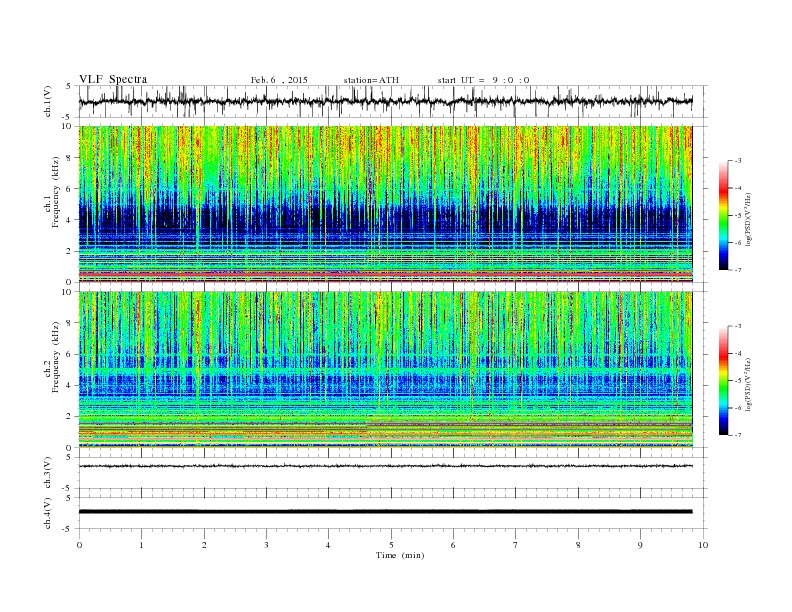This screenshot has height=612, width=792.
Task: Click the time axis tick label "7"
Action: click(x=516, y=545)
